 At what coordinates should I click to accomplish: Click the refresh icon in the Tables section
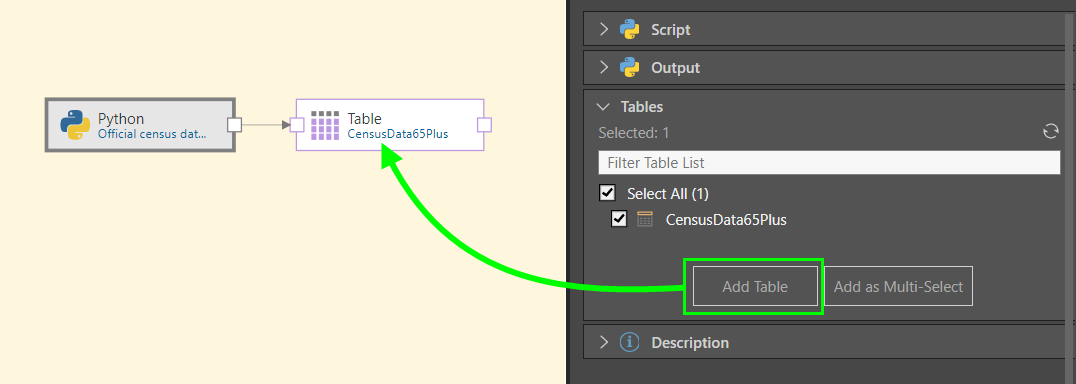pyautogui.click(x=1051, y=132)
